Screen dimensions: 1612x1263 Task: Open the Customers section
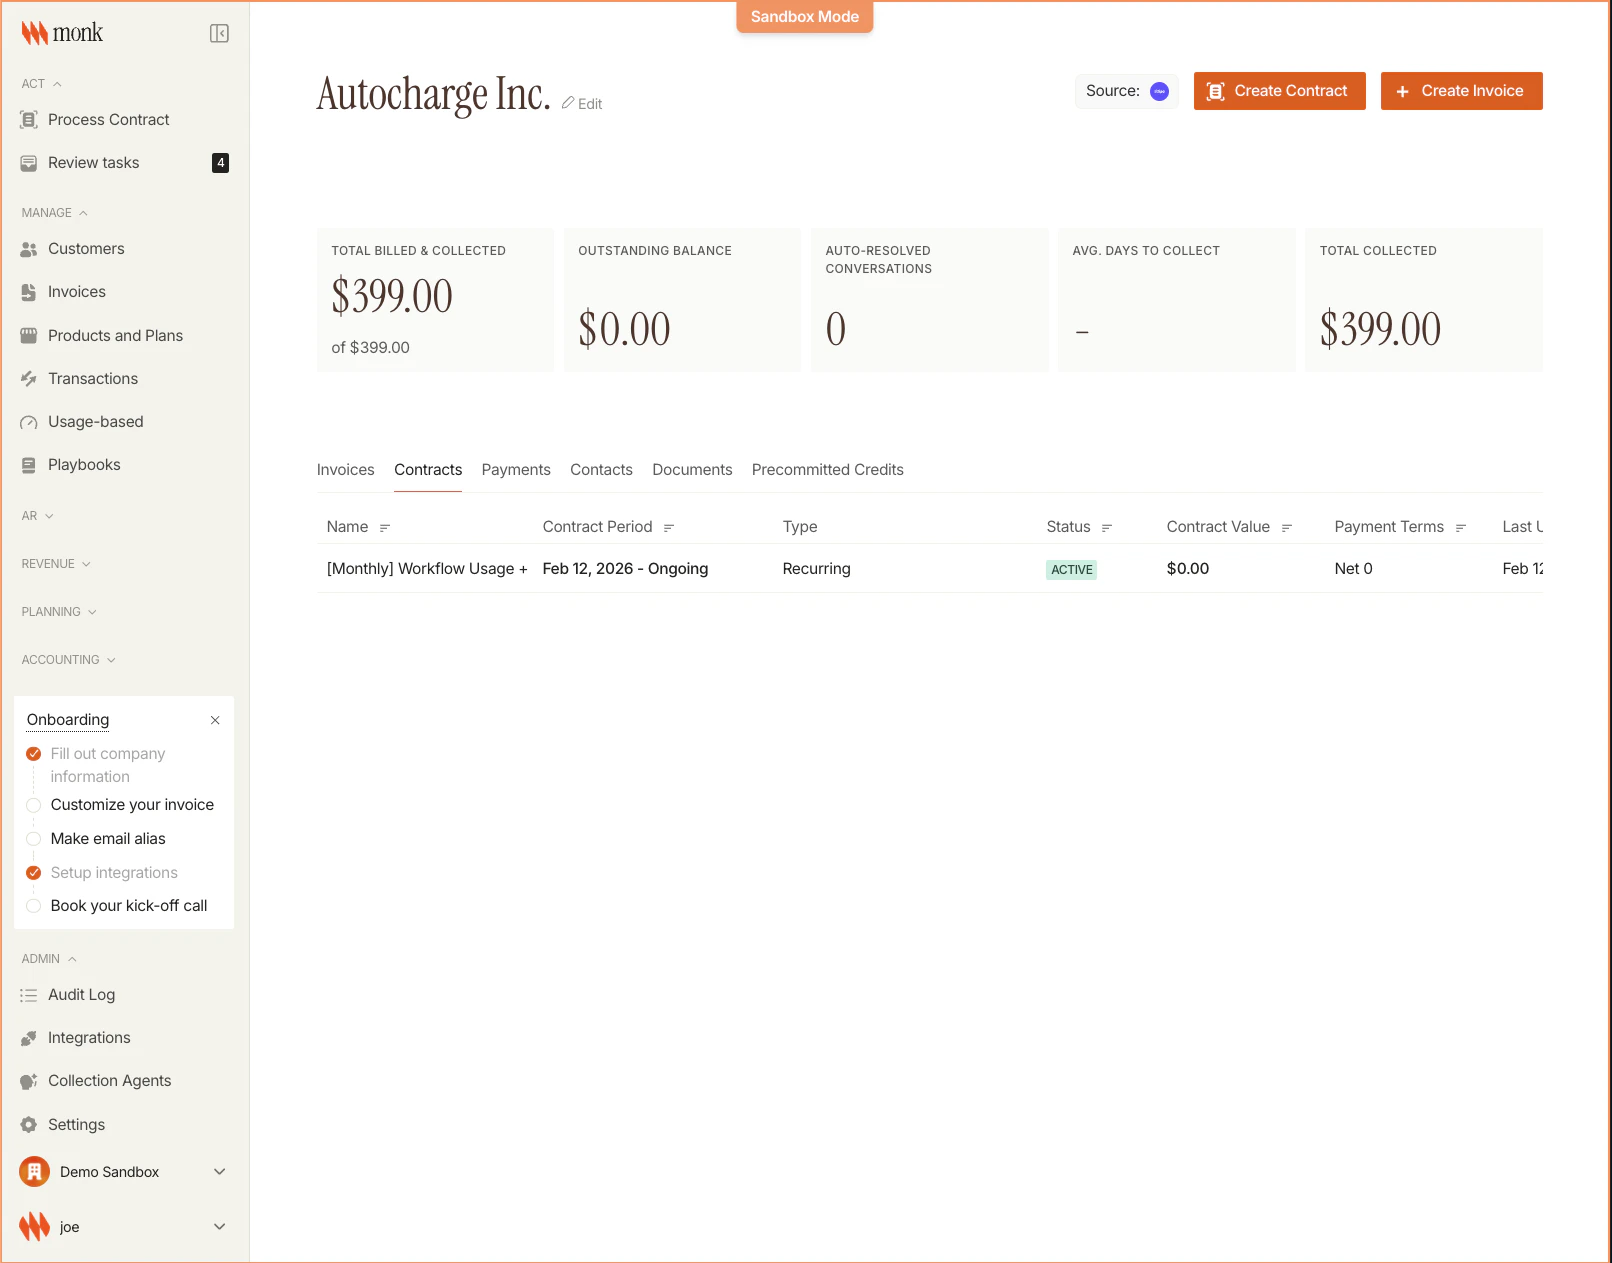(x=86, y=248)
